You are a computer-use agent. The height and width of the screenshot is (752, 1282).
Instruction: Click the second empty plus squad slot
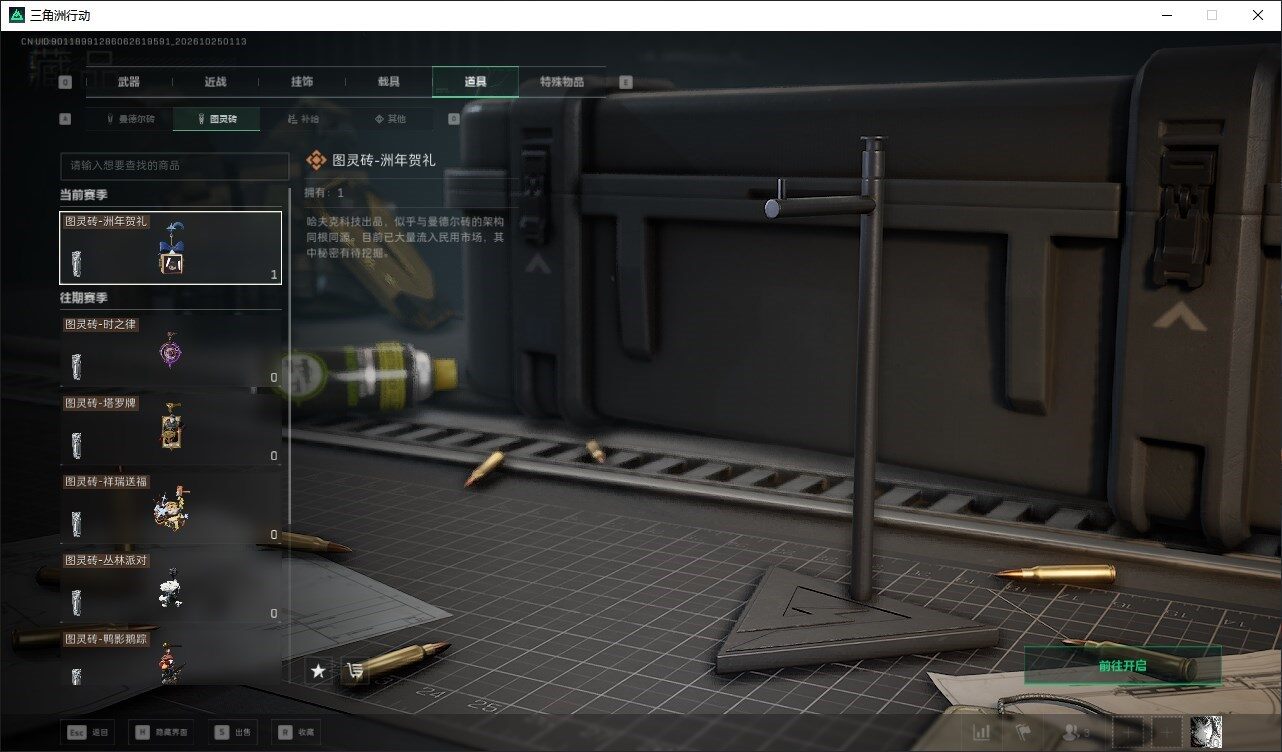(1167, 732)
